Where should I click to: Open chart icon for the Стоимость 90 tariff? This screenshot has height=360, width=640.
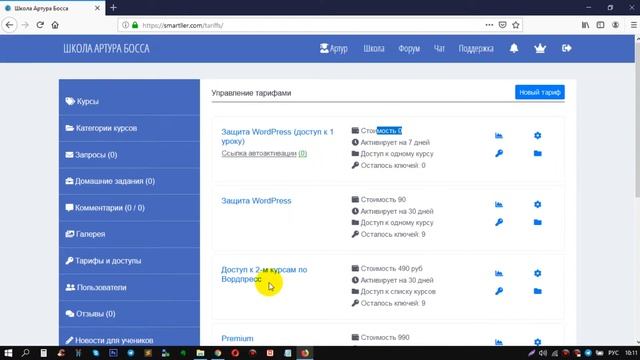[x=499, y=204]
